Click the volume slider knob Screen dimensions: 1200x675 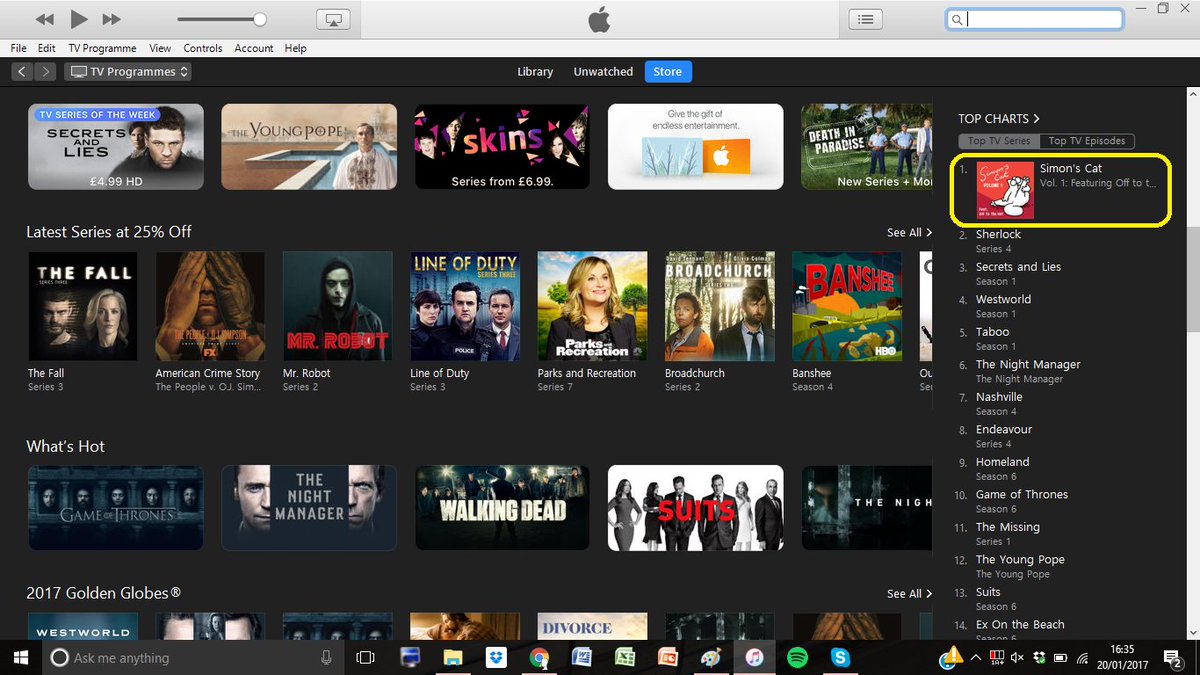(x=260, y=19)
